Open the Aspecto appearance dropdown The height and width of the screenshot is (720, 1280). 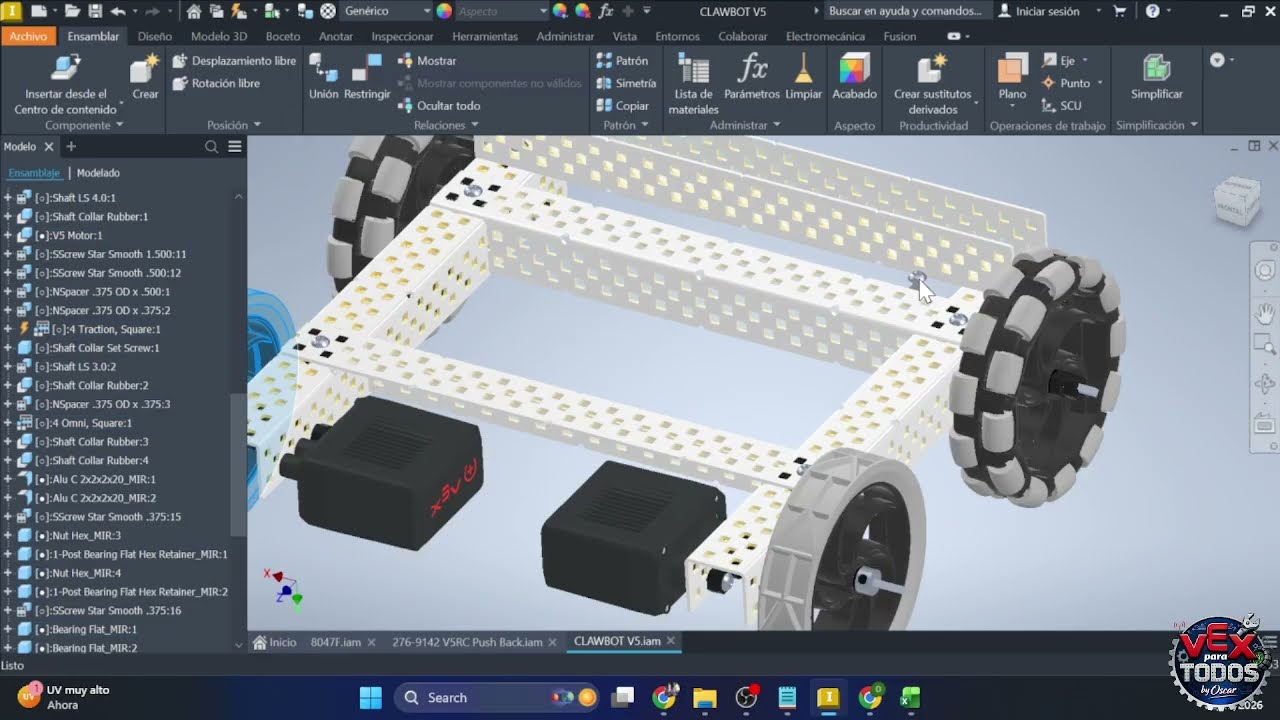coord(502,11)
